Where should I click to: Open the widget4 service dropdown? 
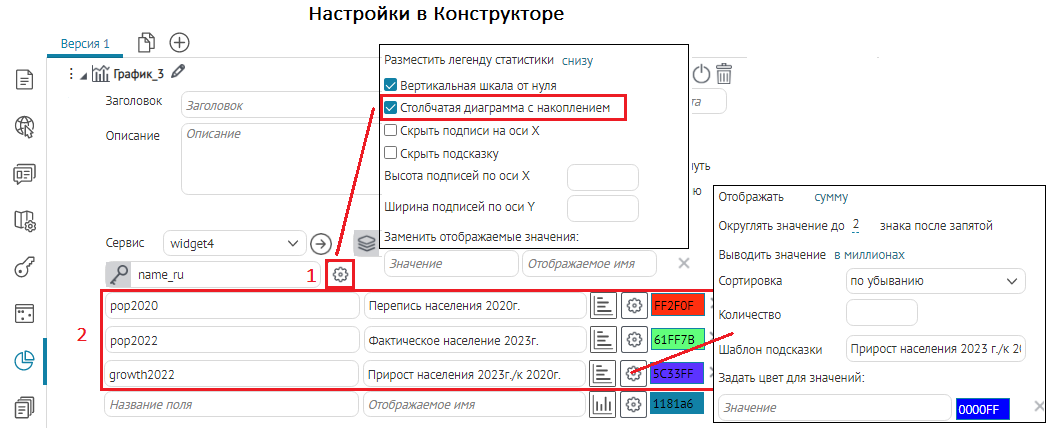coord(234,243)
